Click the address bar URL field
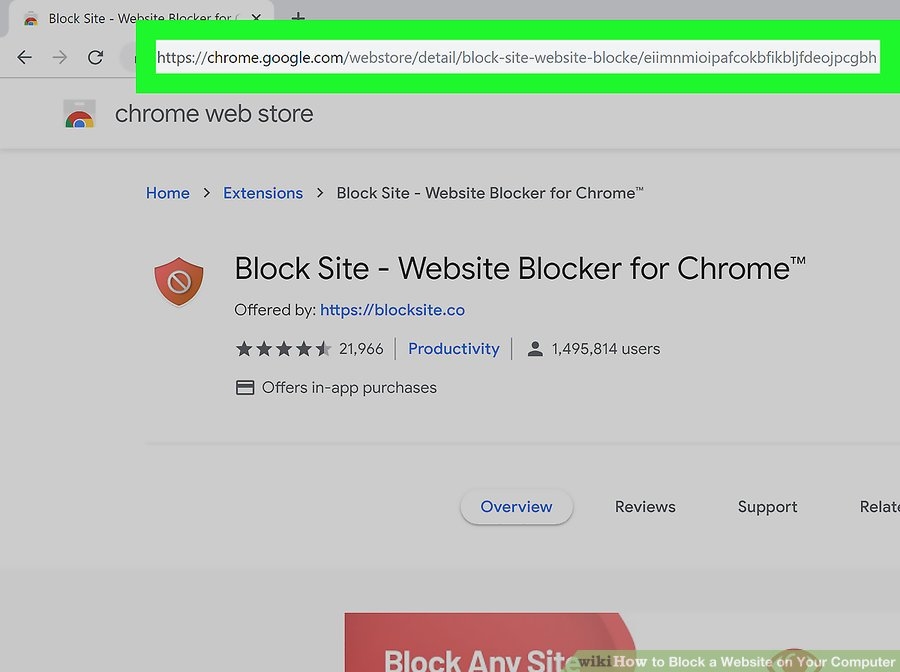 [517, 57]
